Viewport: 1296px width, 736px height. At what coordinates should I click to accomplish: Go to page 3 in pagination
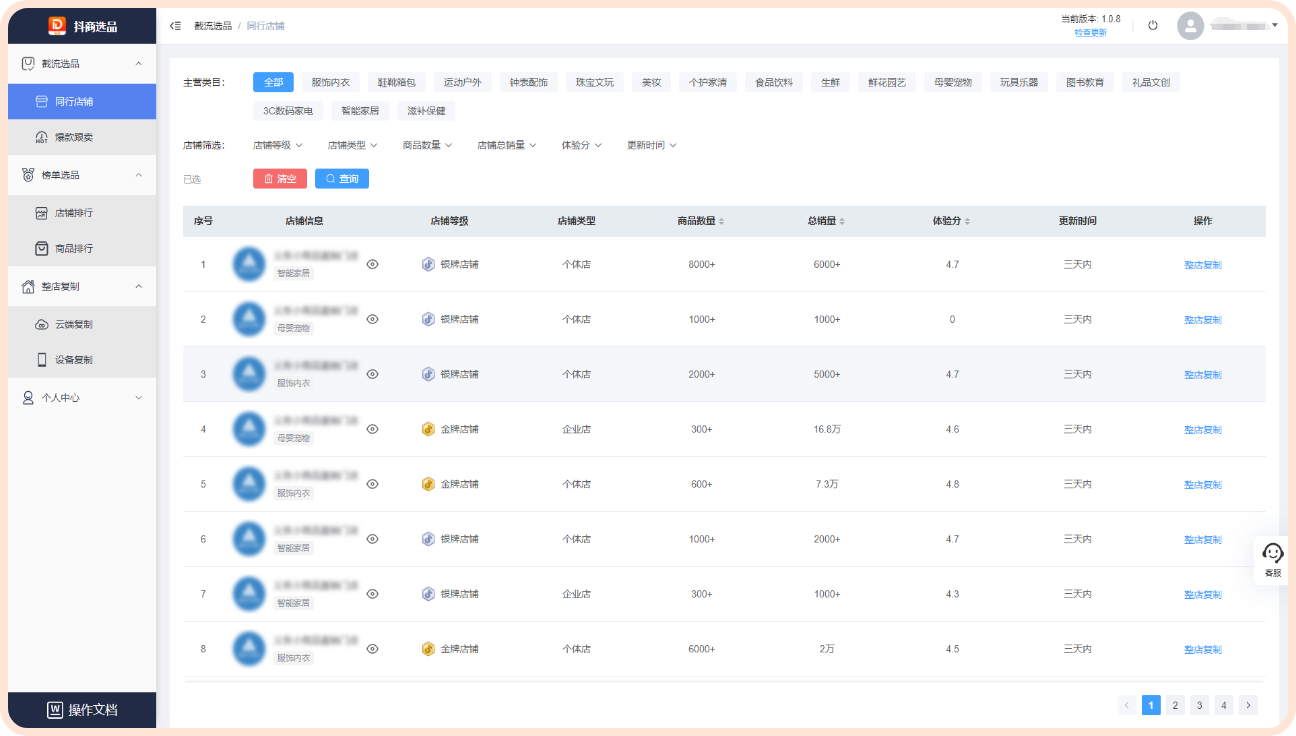coord(1199,705)
